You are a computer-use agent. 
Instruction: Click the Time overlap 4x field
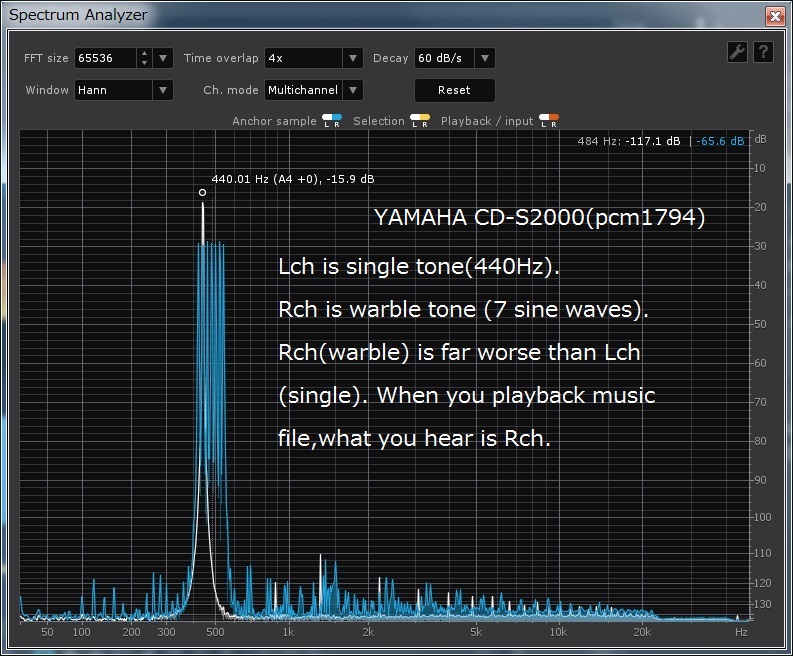303,58
